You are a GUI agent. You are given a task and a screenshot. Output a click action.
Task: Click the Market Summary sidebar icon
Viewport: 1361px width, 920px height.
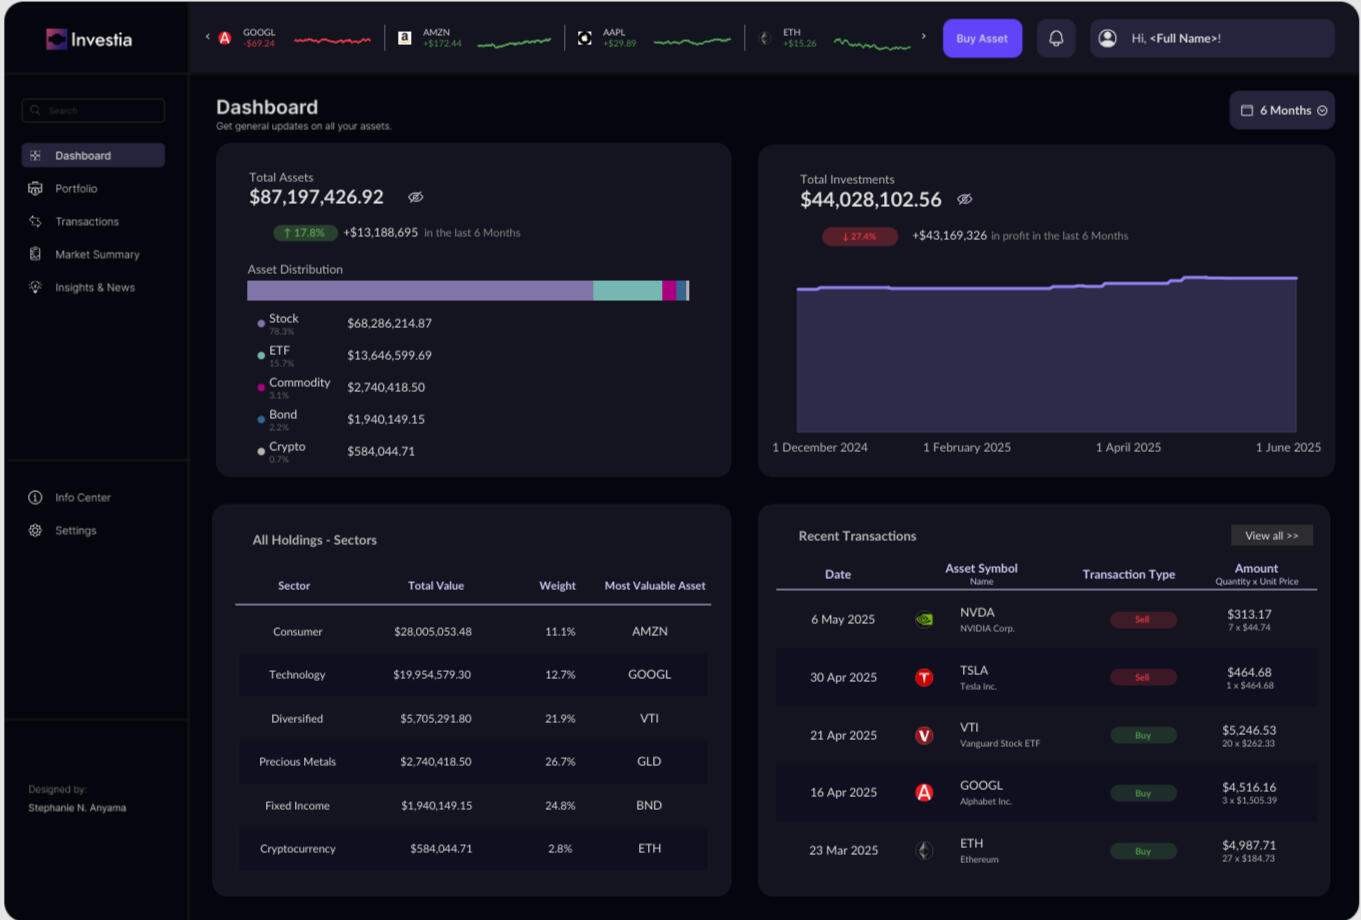tap(35, 254)
